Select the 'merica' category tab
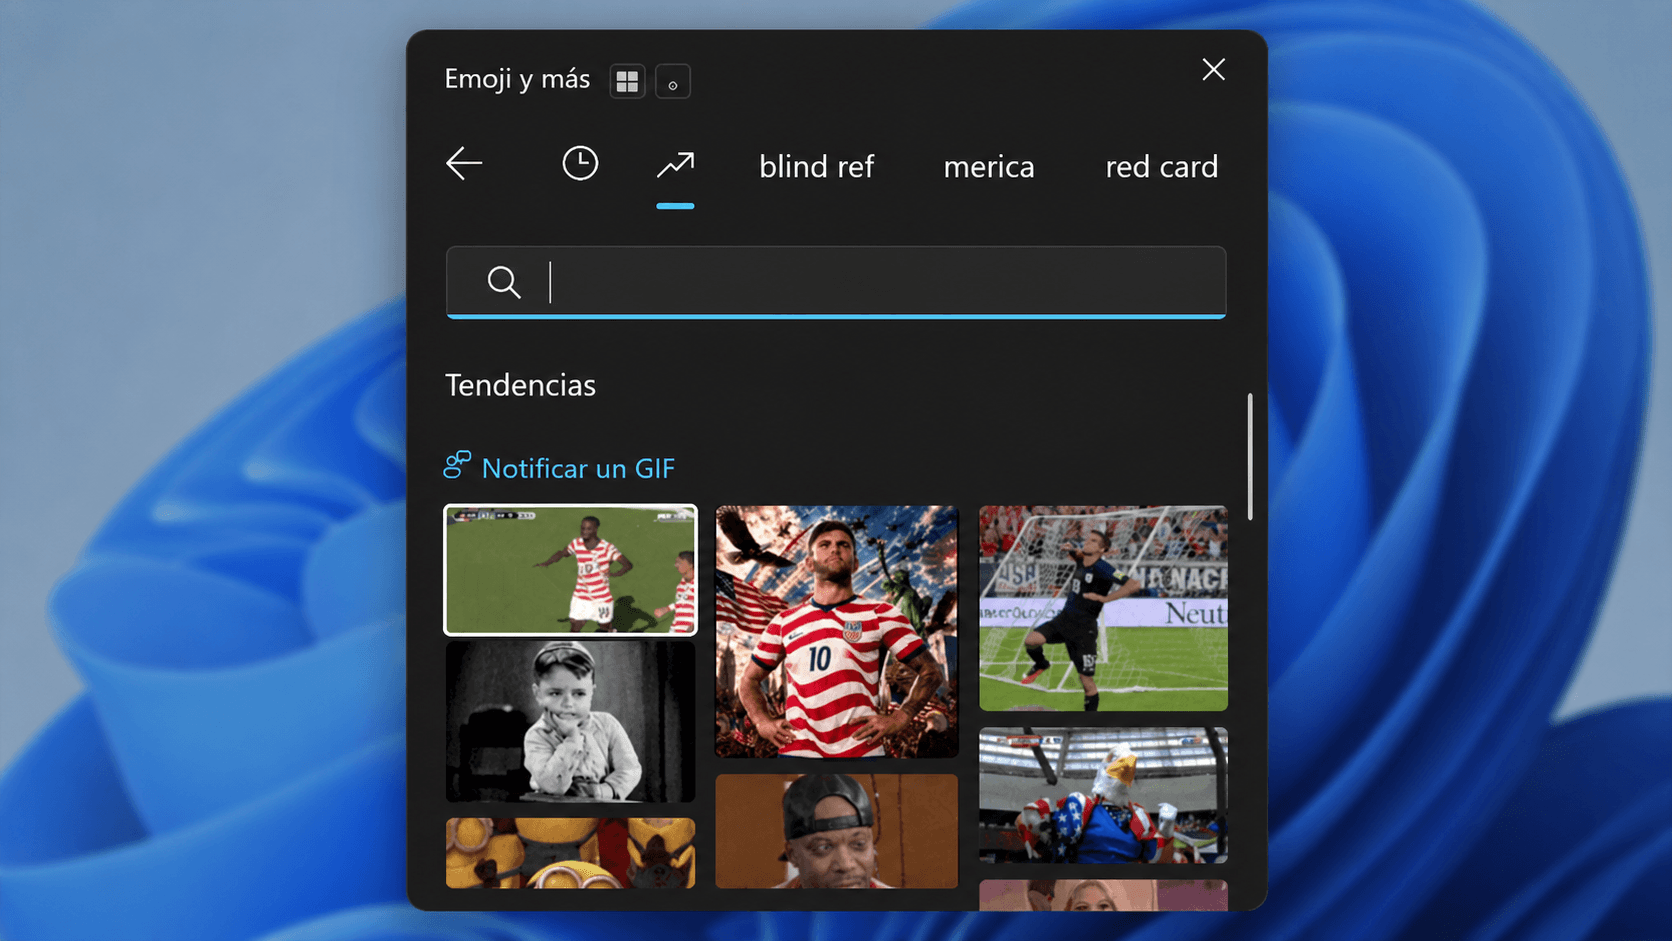This screenshot has height=941, width=1672. pos(989,166)
